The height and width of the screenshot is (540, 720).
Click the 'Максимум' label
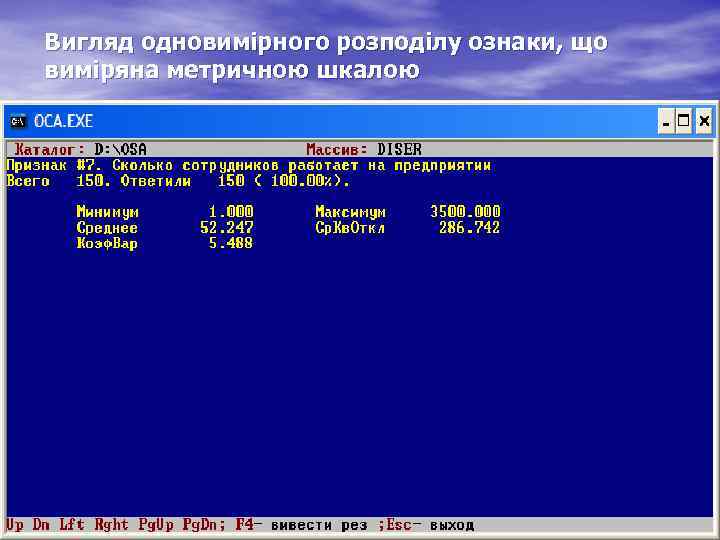(350, 212)
